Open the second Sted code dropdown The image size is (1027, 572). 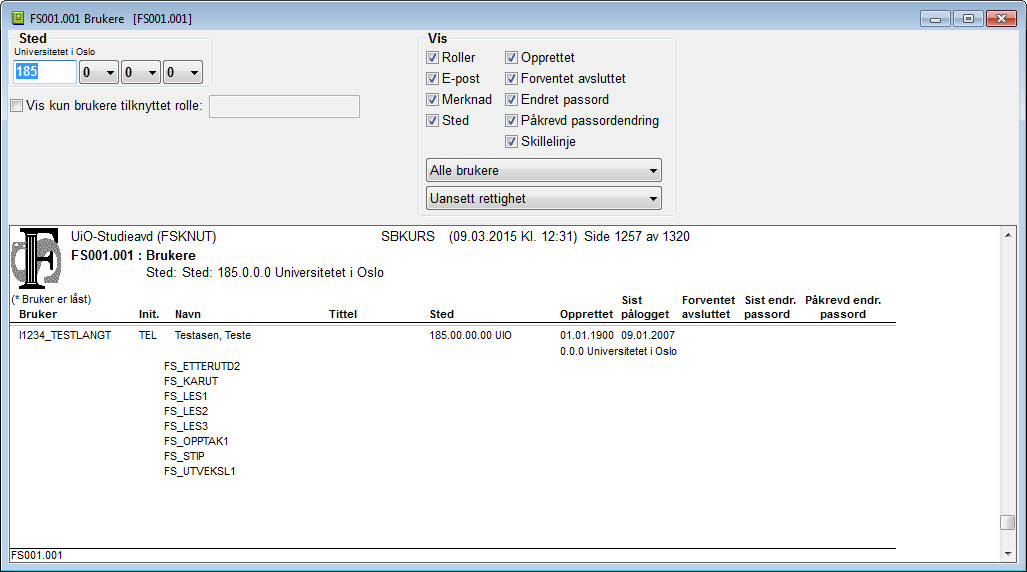pyautogui.click(x=141, y=72)
